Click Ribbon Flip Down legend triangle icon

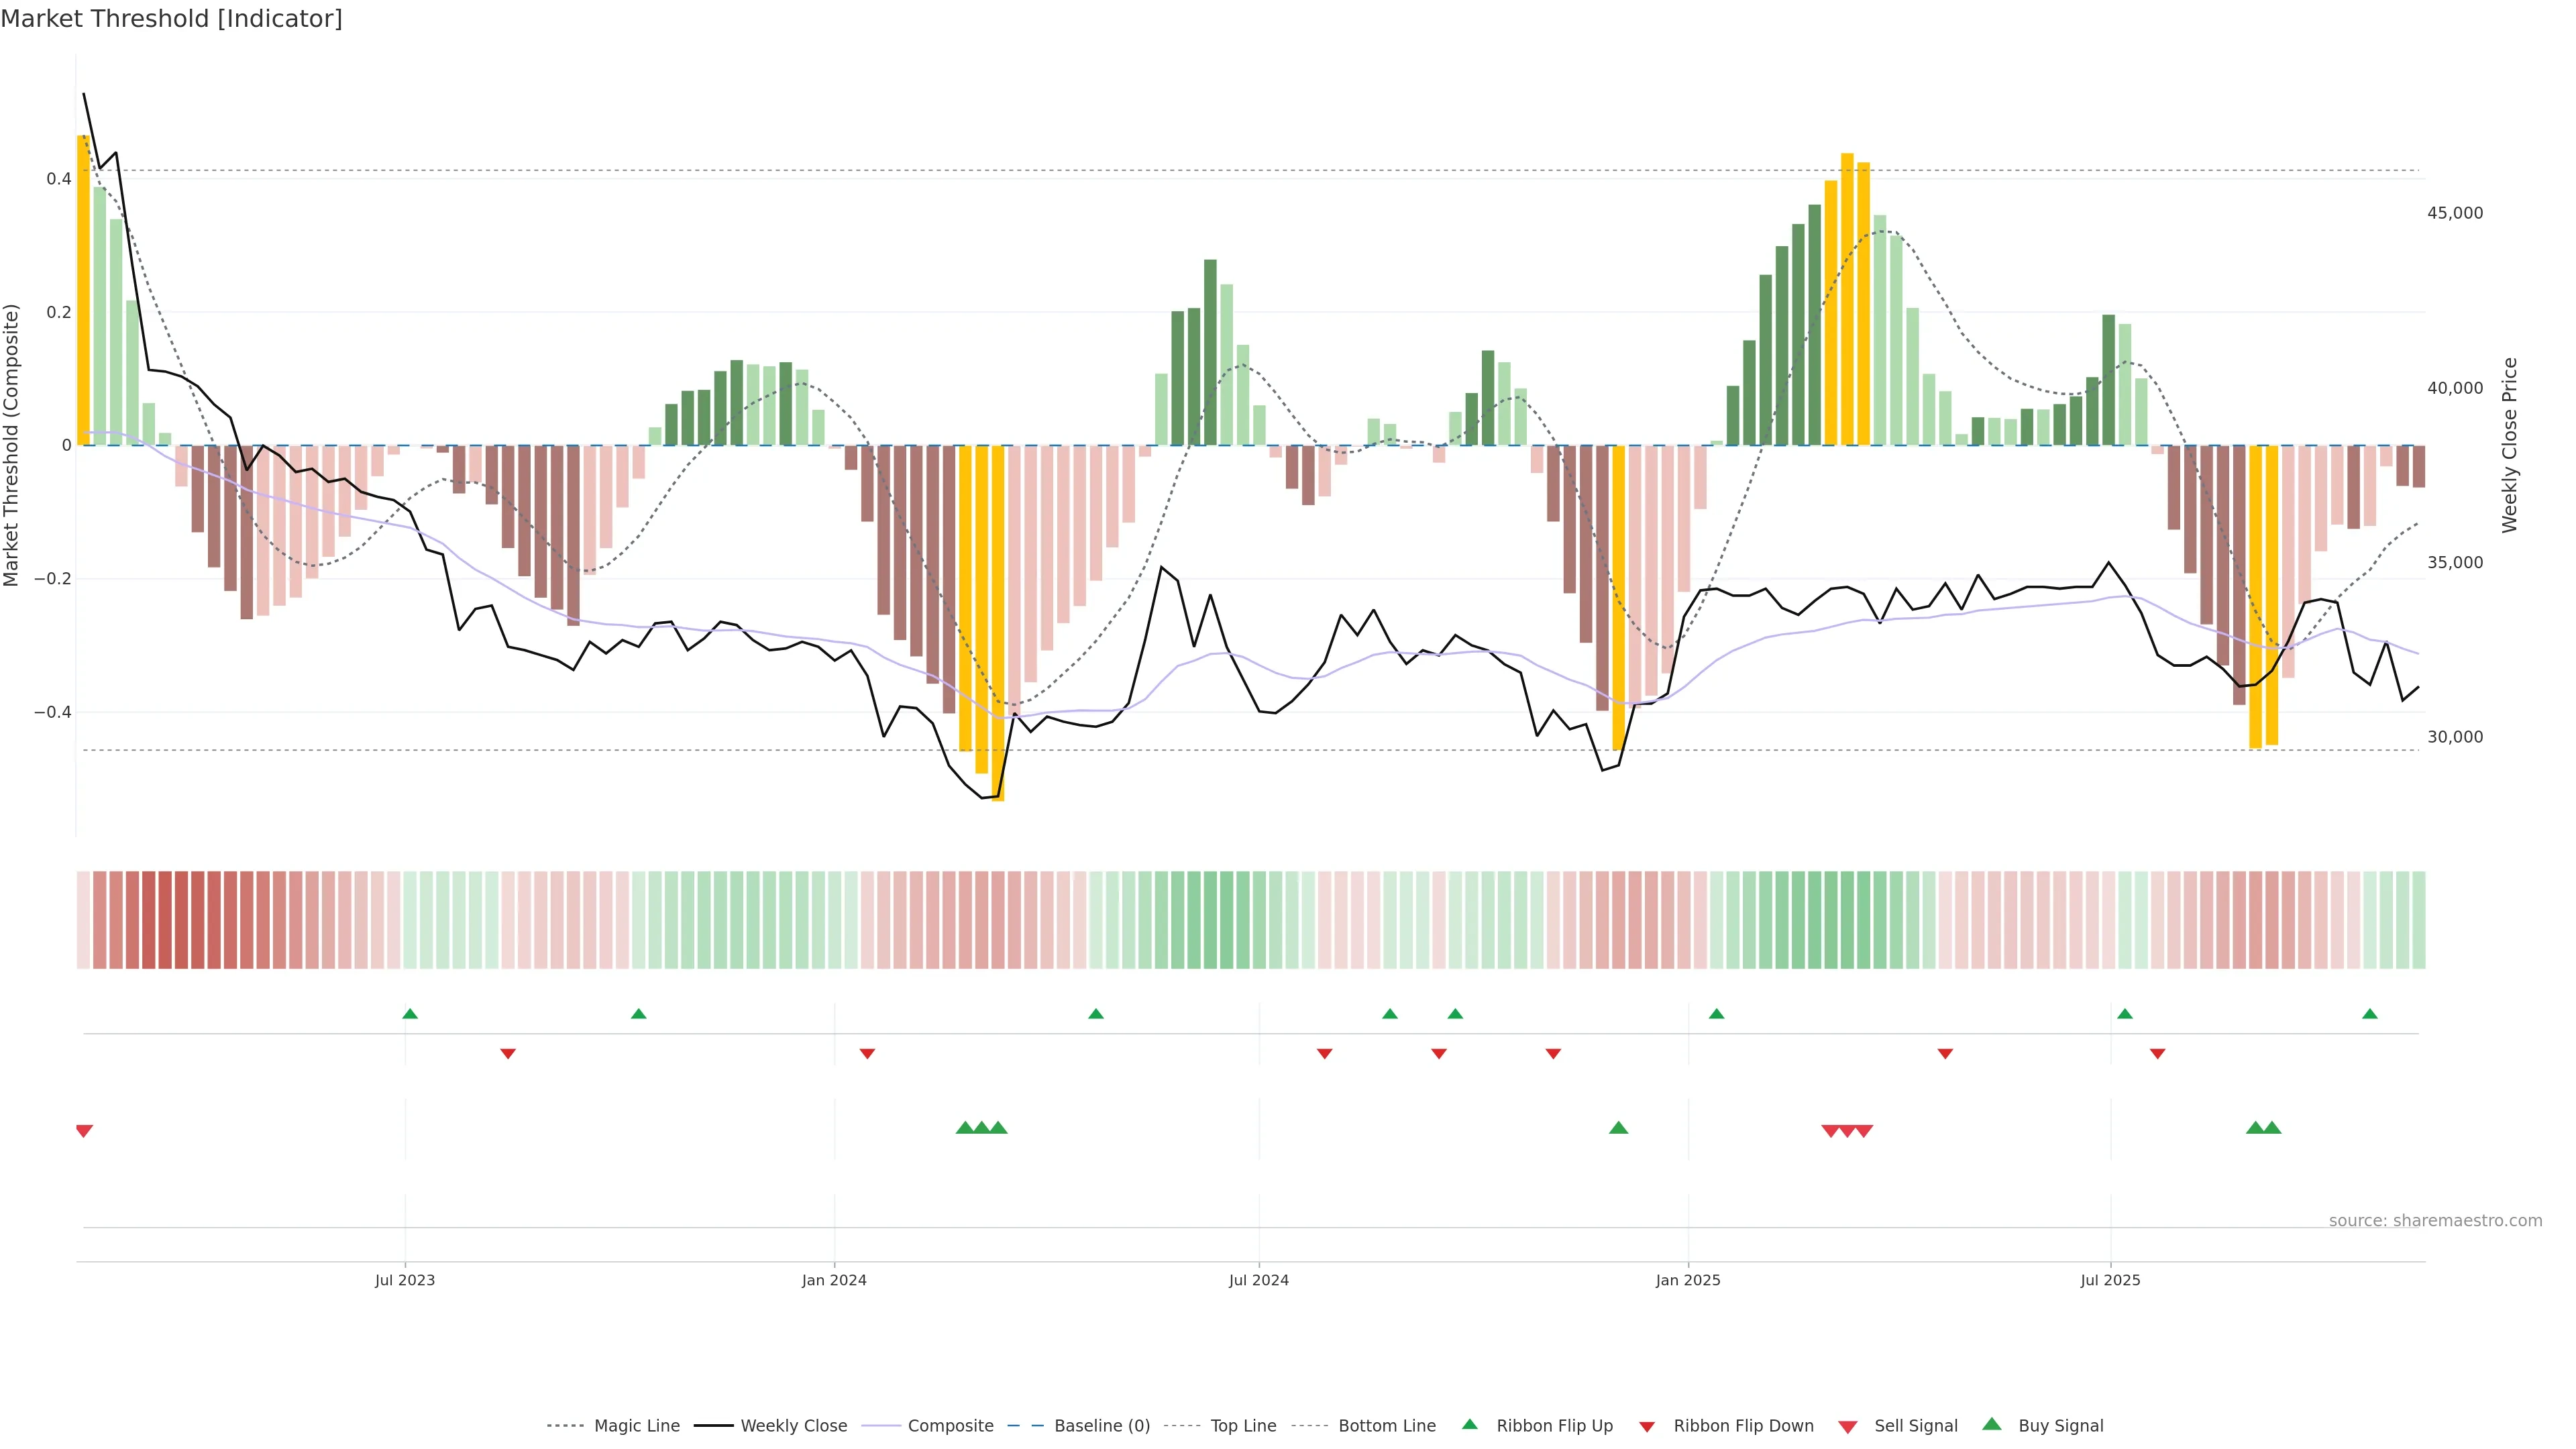1647,1426
